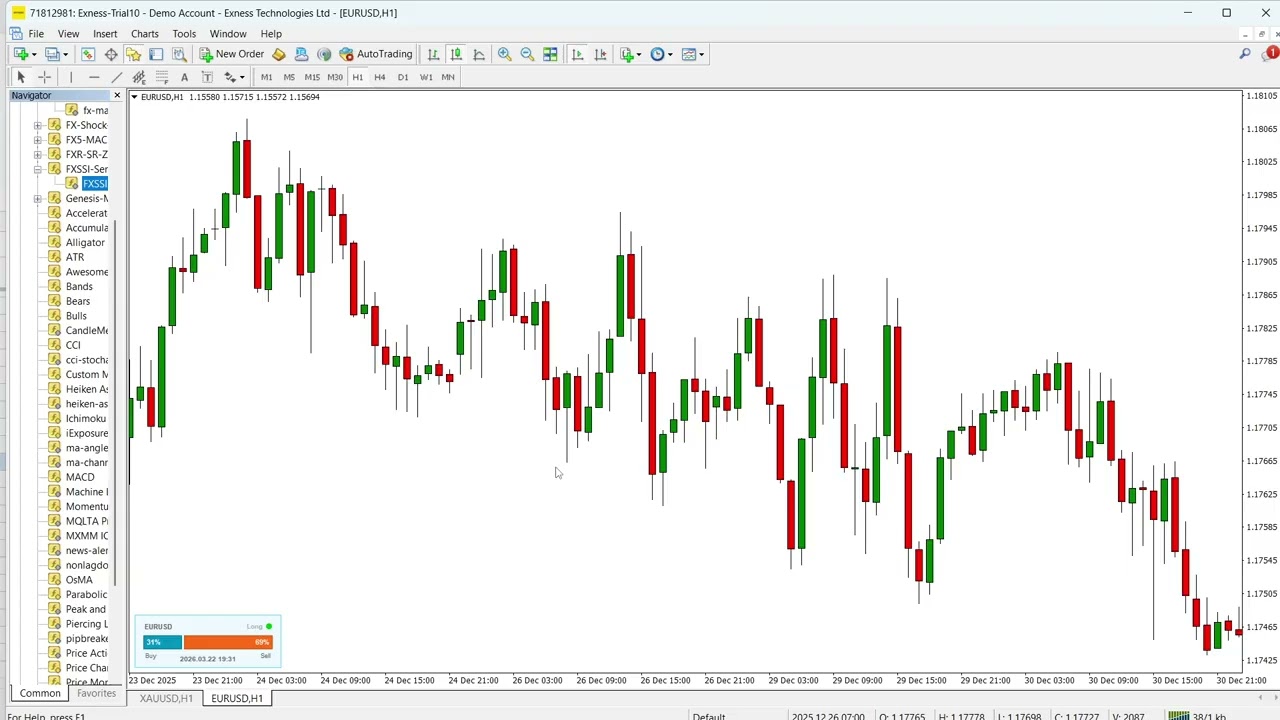This screenshot has width=1280, height=720.
Task: Toggle the AutoTrading button
Action: tap(376, 54)
